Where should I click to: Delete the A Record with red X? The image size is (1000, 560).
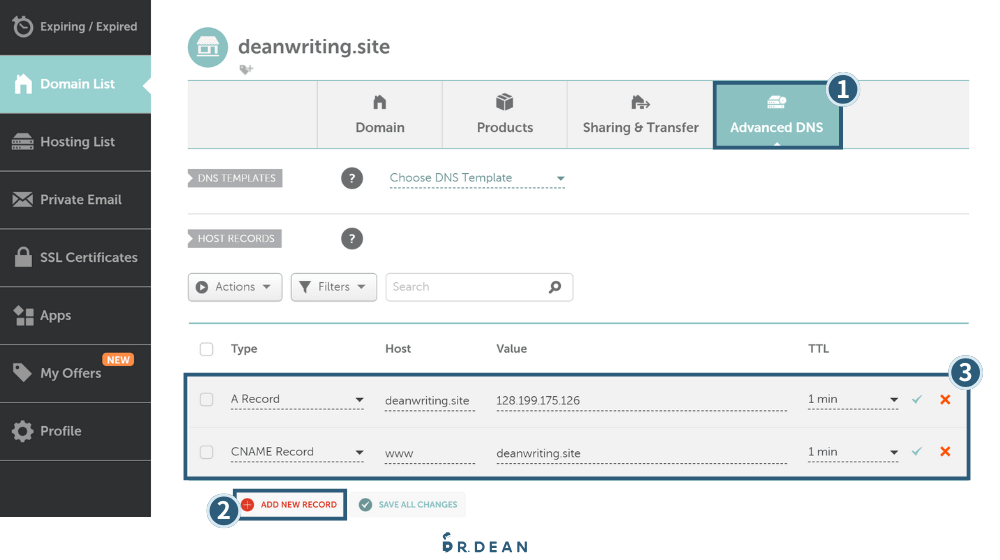(x=945, y=399)
